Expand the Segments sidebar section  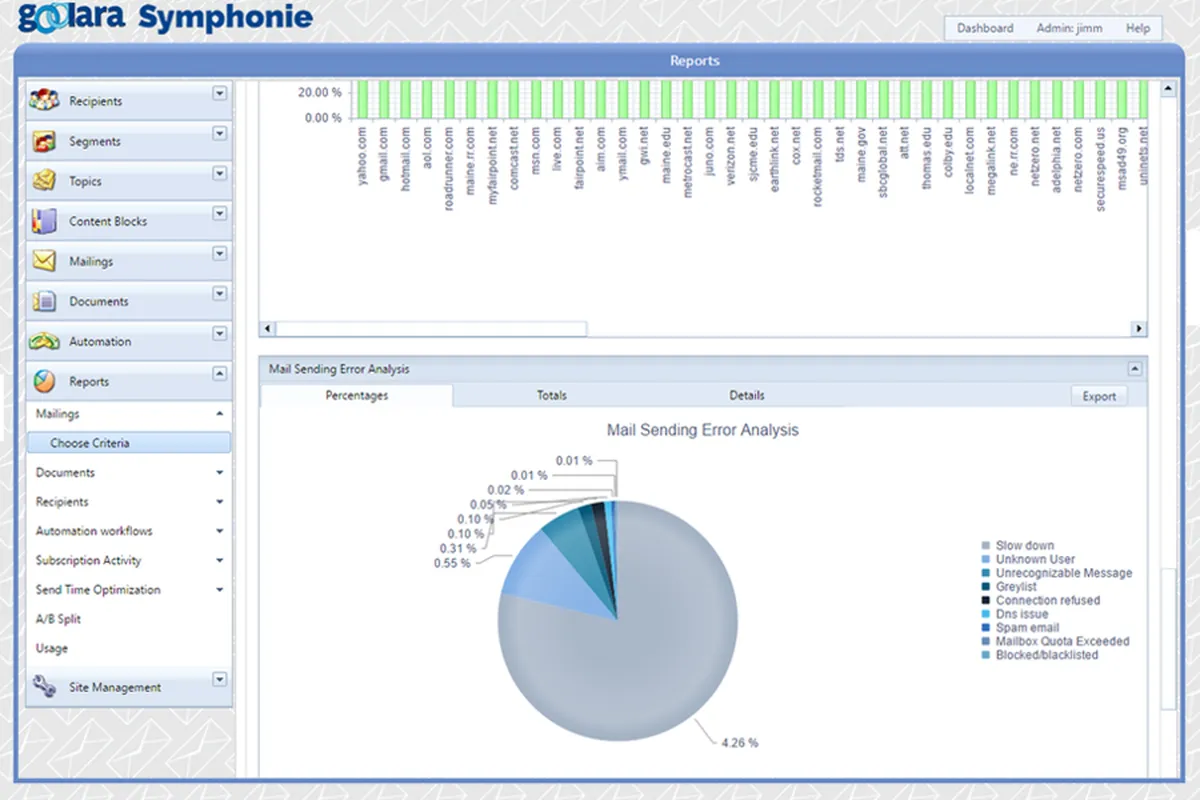220,134
